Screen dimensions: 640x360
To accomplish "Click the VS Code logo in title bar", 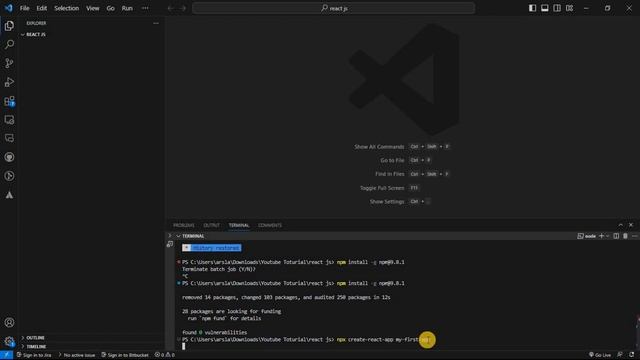I will [x=9, y=8].
